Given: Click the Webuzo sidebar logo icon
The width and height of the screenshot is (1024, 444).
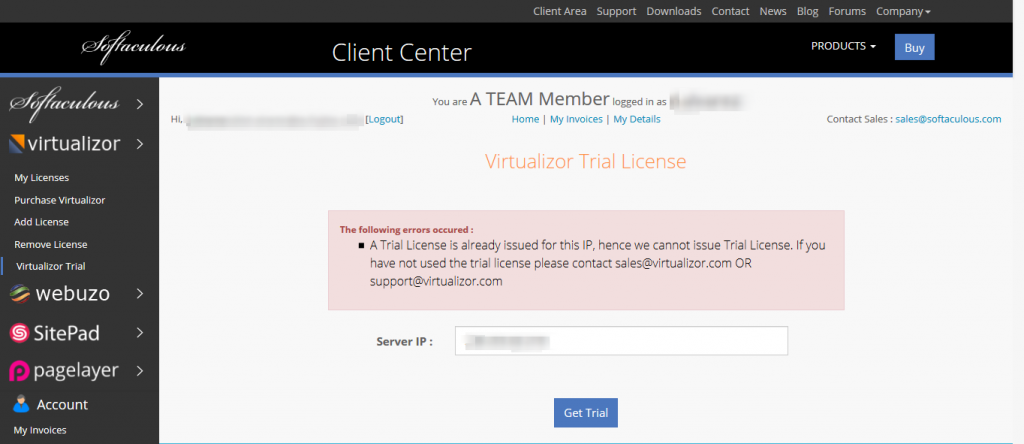Looking at the screenshot, I should (x=20, y=294).
